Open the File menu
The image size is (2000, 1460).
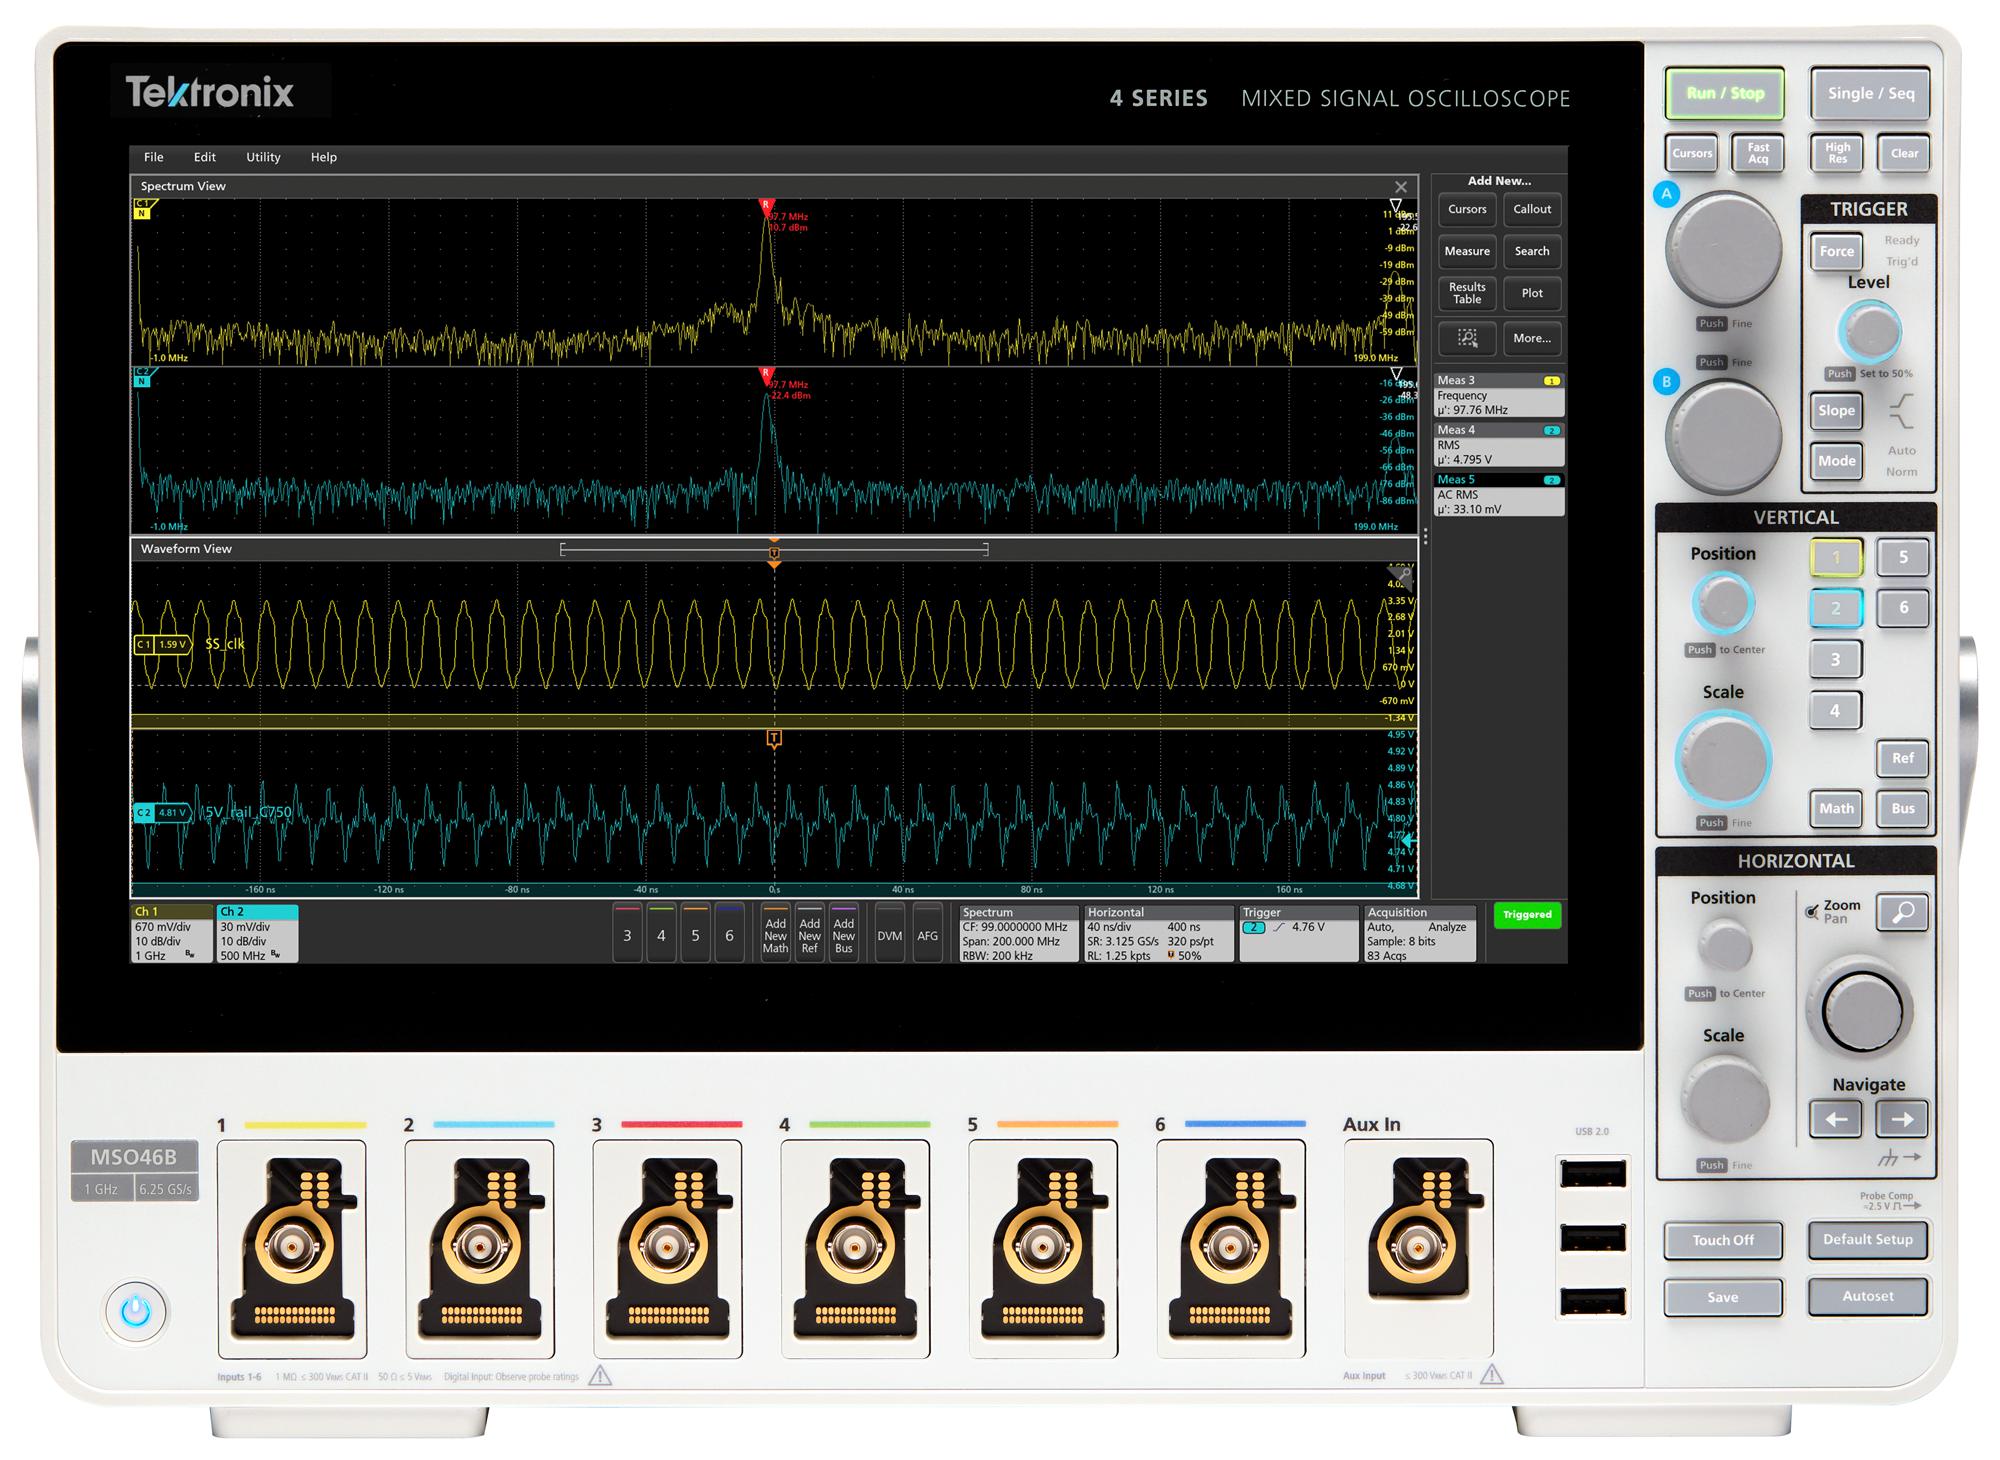pyautogui.click(x=154, y=157)
